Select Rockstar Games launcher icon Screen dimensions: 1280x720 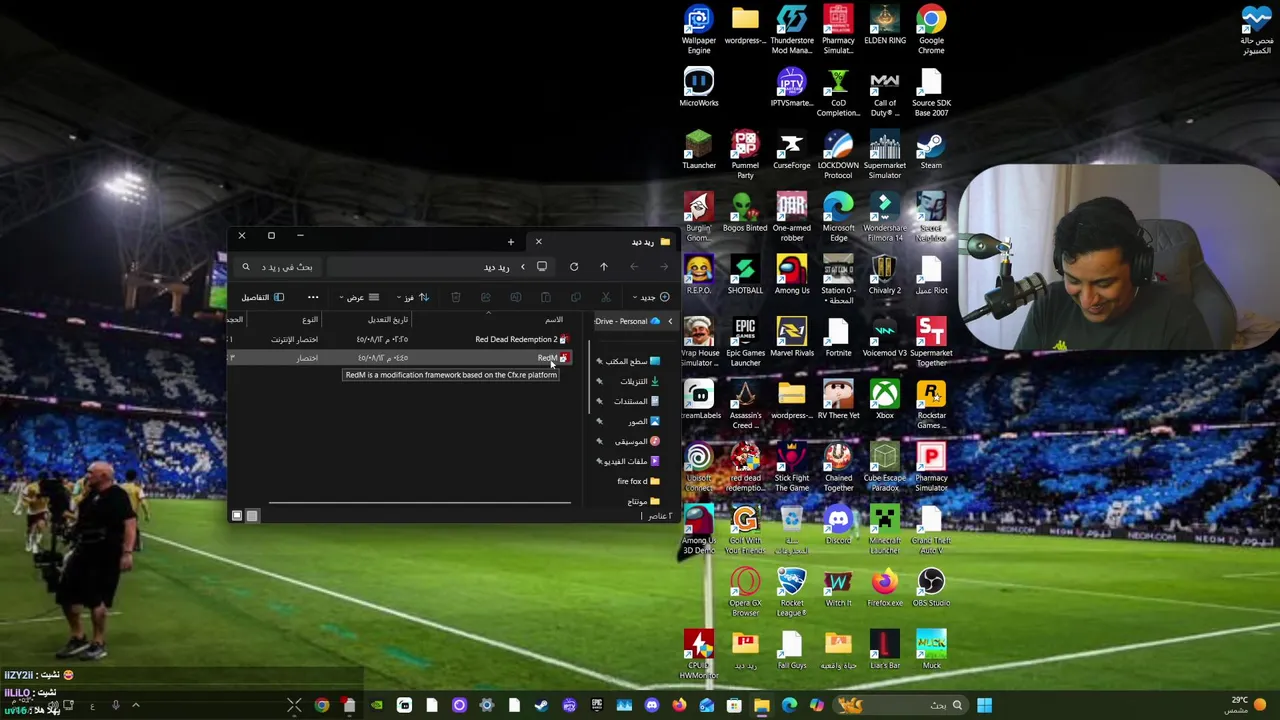click(x=931, y=404)
